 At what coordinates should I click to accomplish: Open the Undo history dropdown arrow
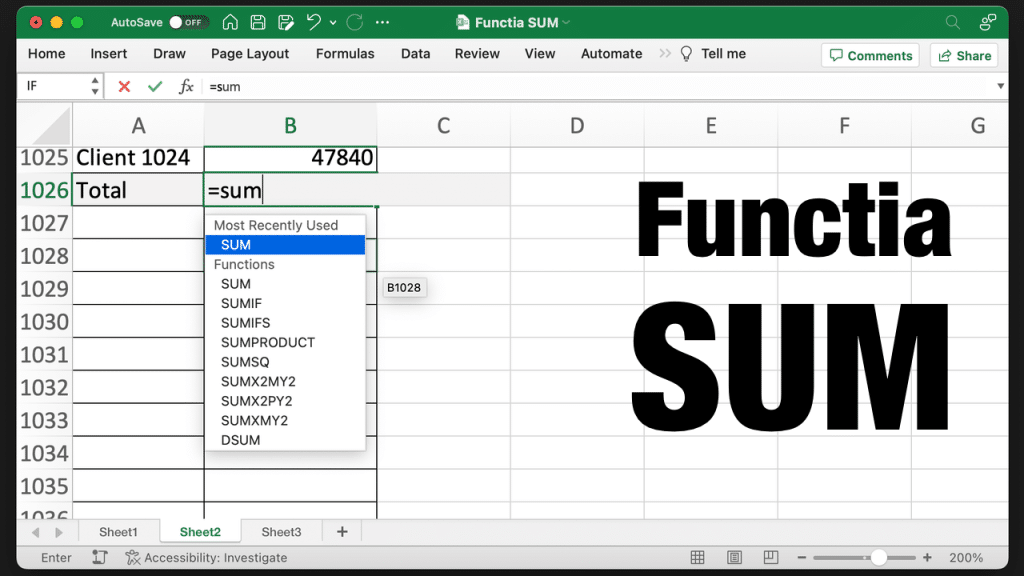[333, 23]
